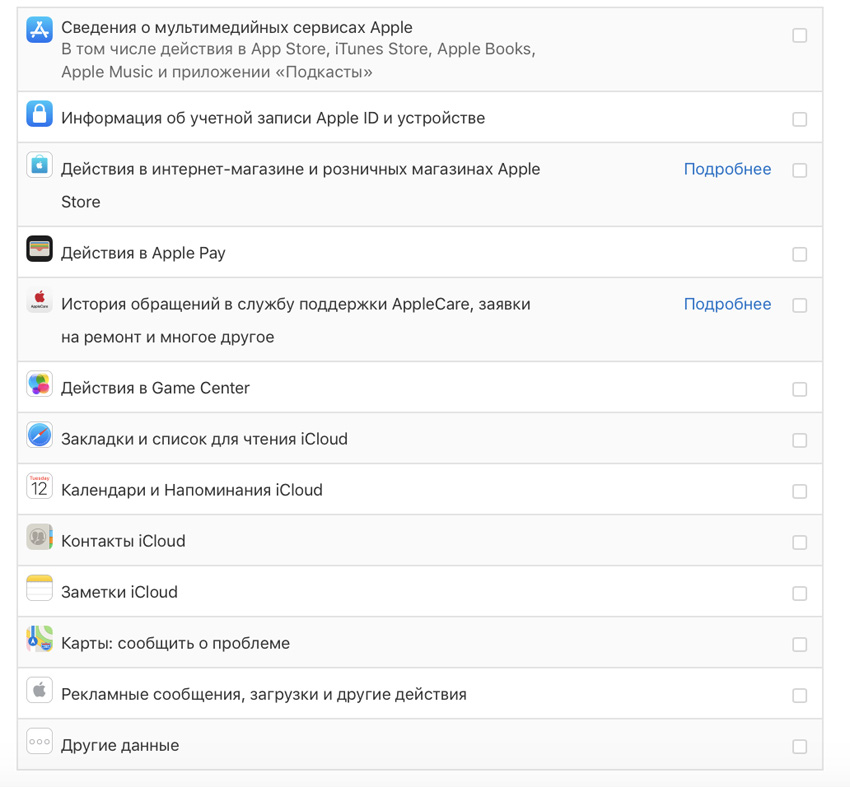Click text "Действия в Apple Pay"
850x787 pixels.
[143, 253]
